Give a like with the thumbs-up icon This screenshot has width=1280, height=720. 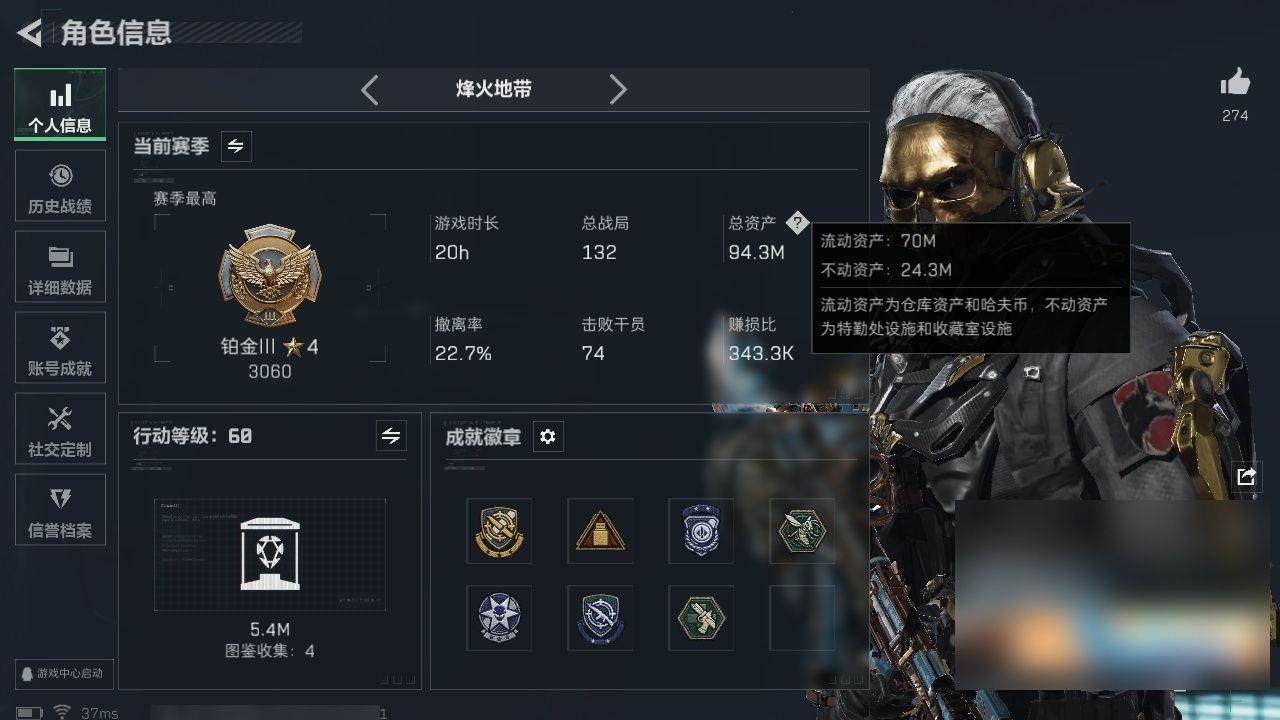click(x=1235, y=83)
